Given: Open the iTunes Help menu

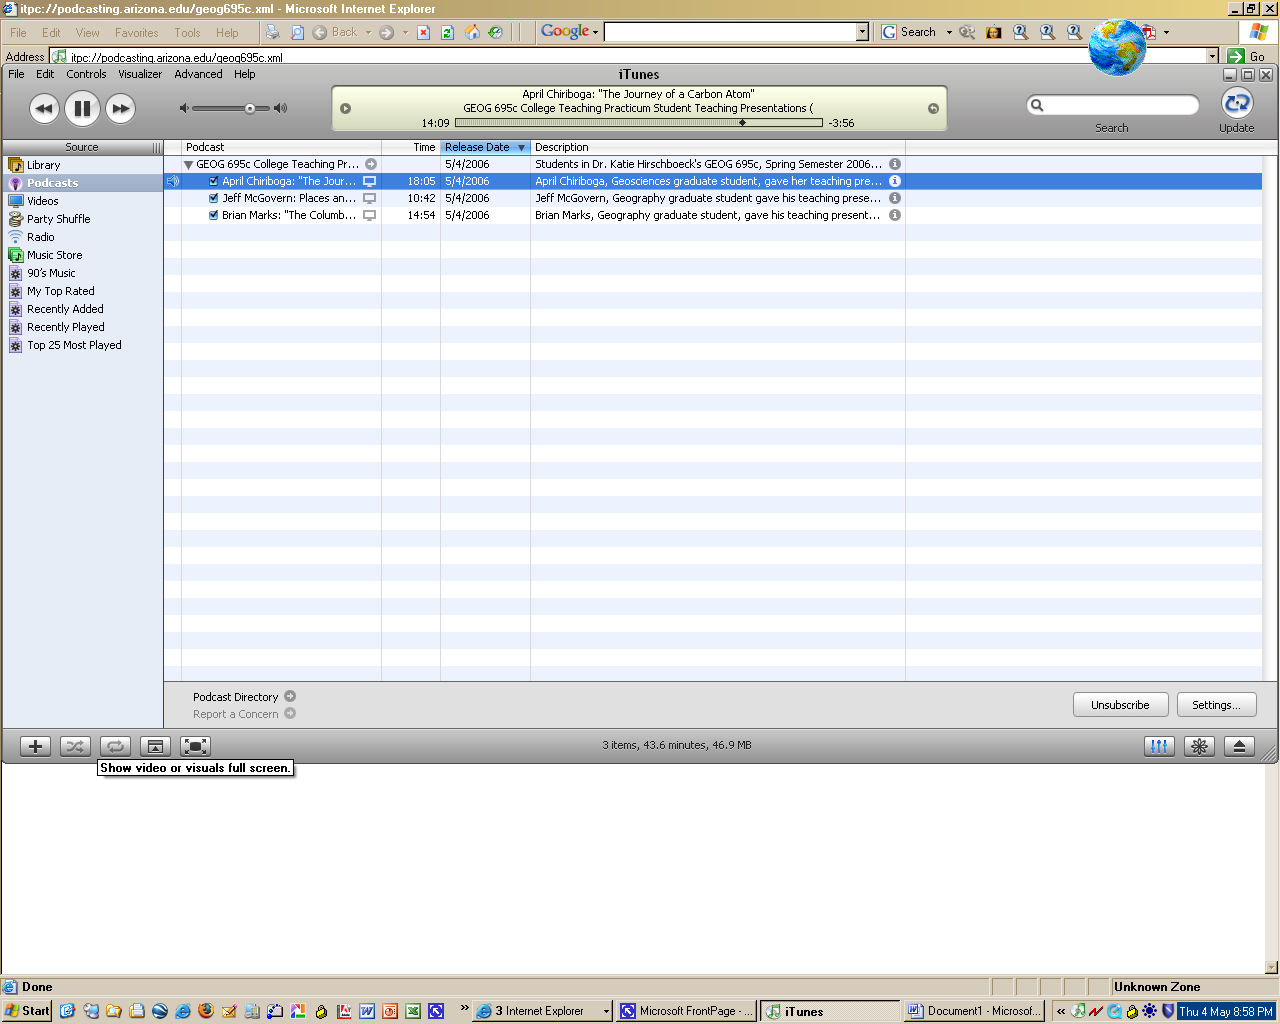Looking at the screenshot, I should [x=245, y=74].
